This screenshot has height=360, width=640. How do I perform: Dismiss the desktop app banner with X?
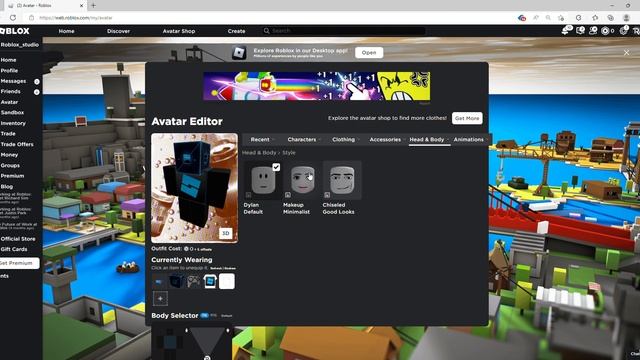[627, 53]
